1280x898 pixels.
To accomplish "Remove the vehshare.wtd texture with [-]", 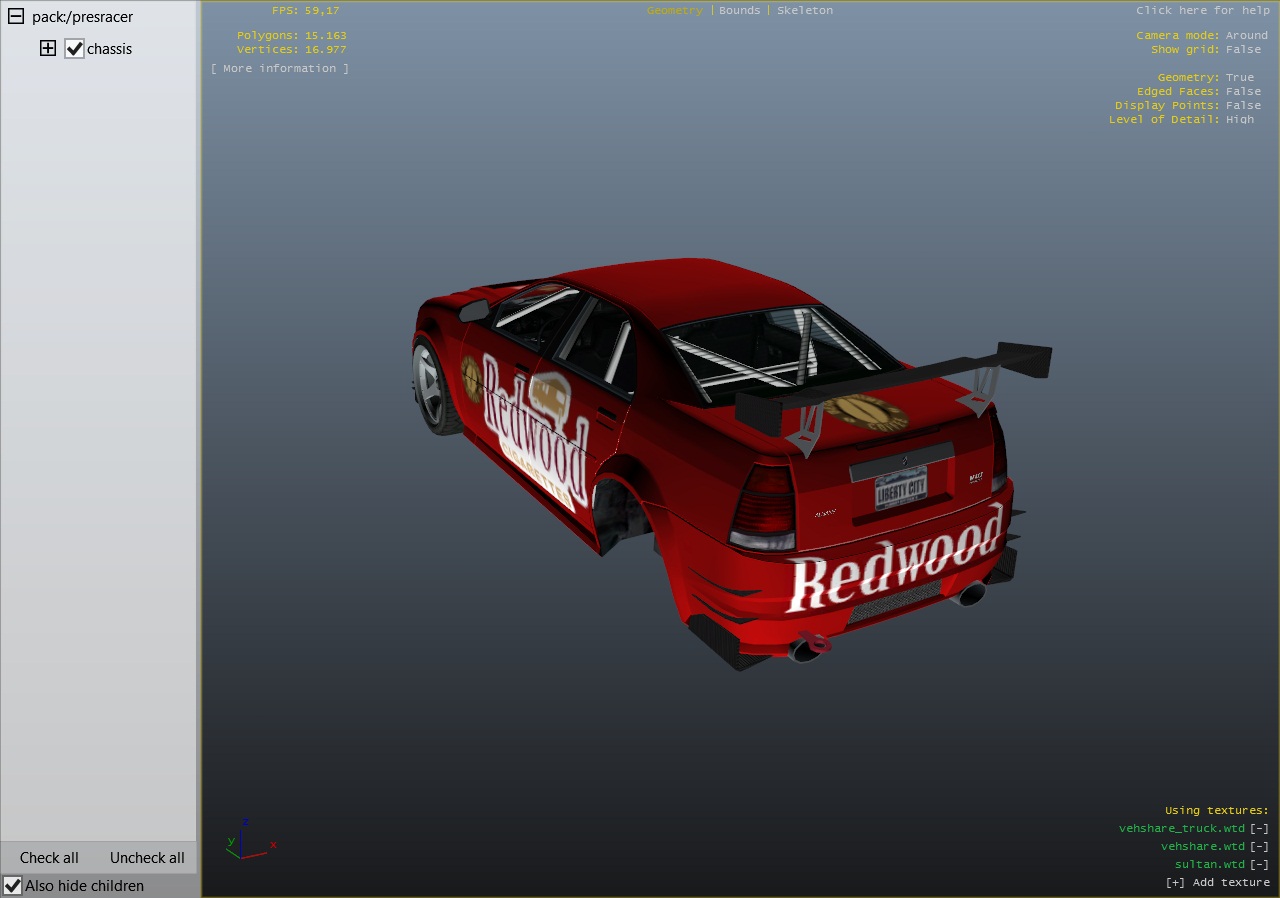I will coord(1259,846).
